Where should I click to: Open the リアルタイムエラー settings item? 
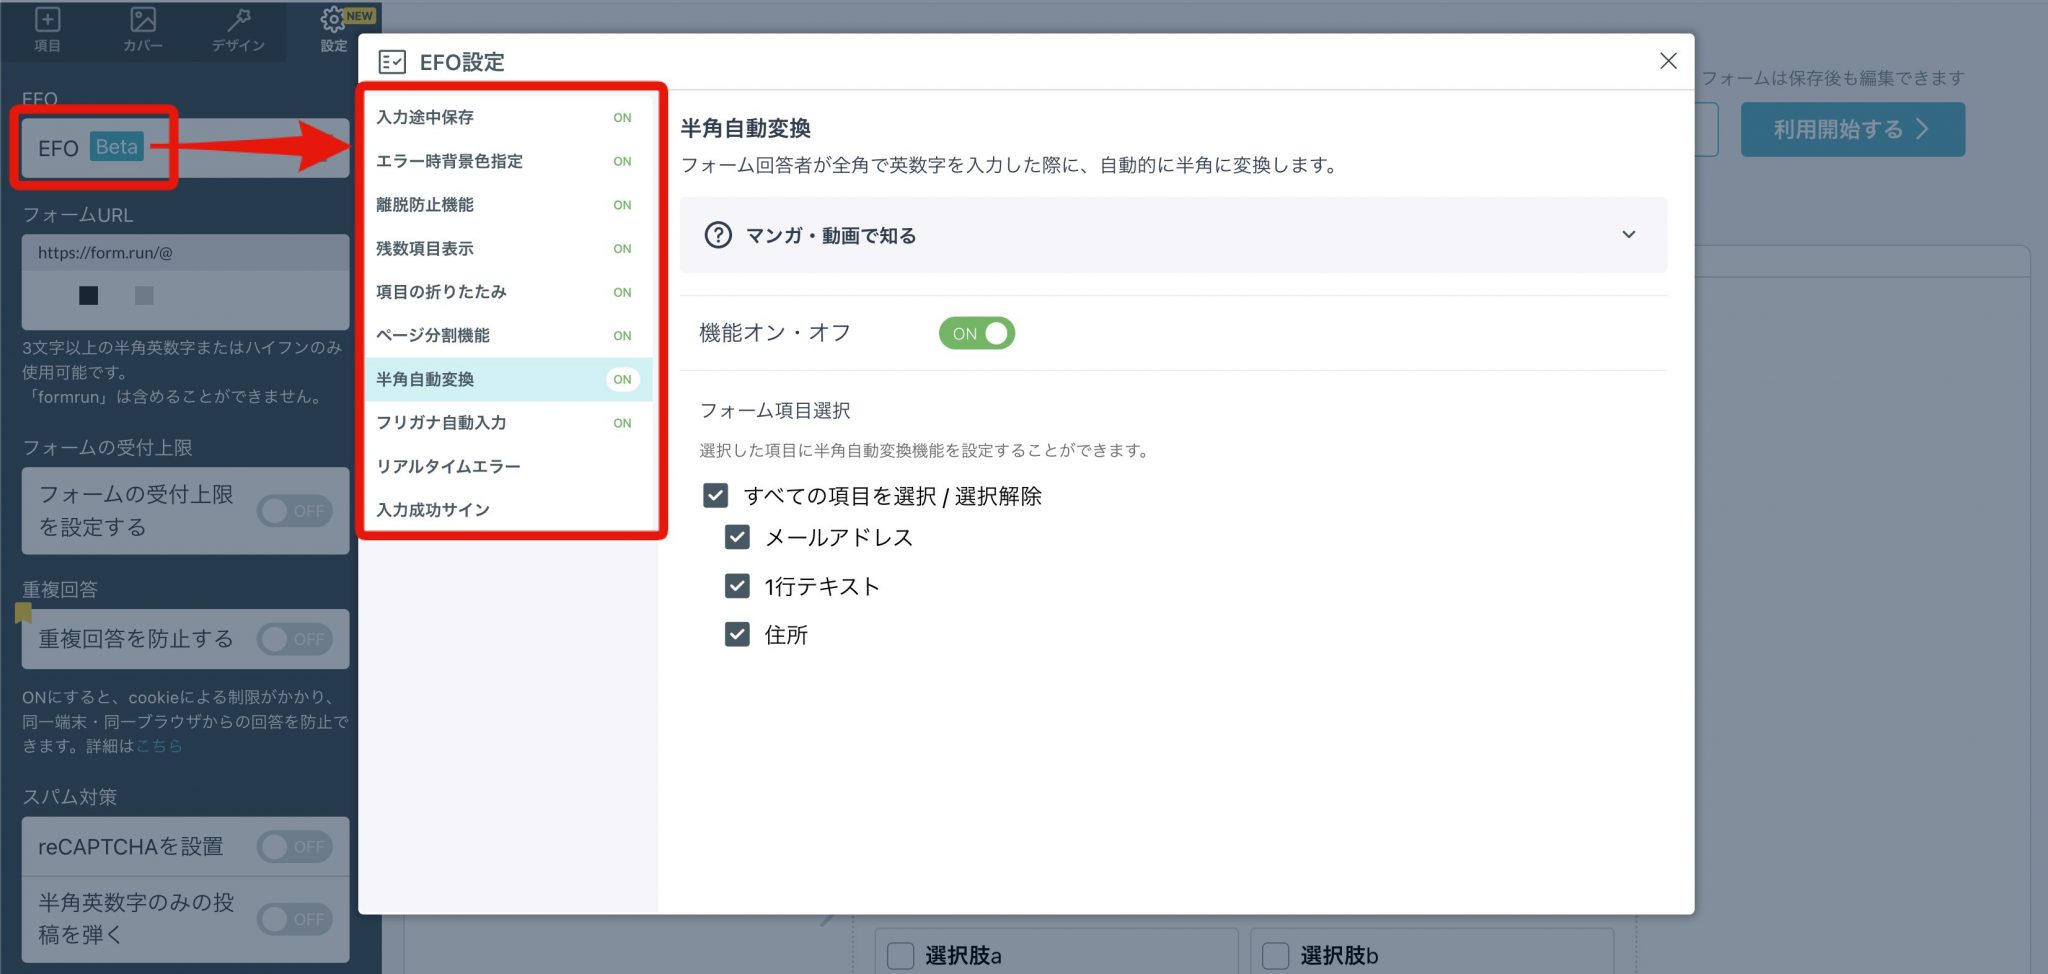[x=448, y=465]
